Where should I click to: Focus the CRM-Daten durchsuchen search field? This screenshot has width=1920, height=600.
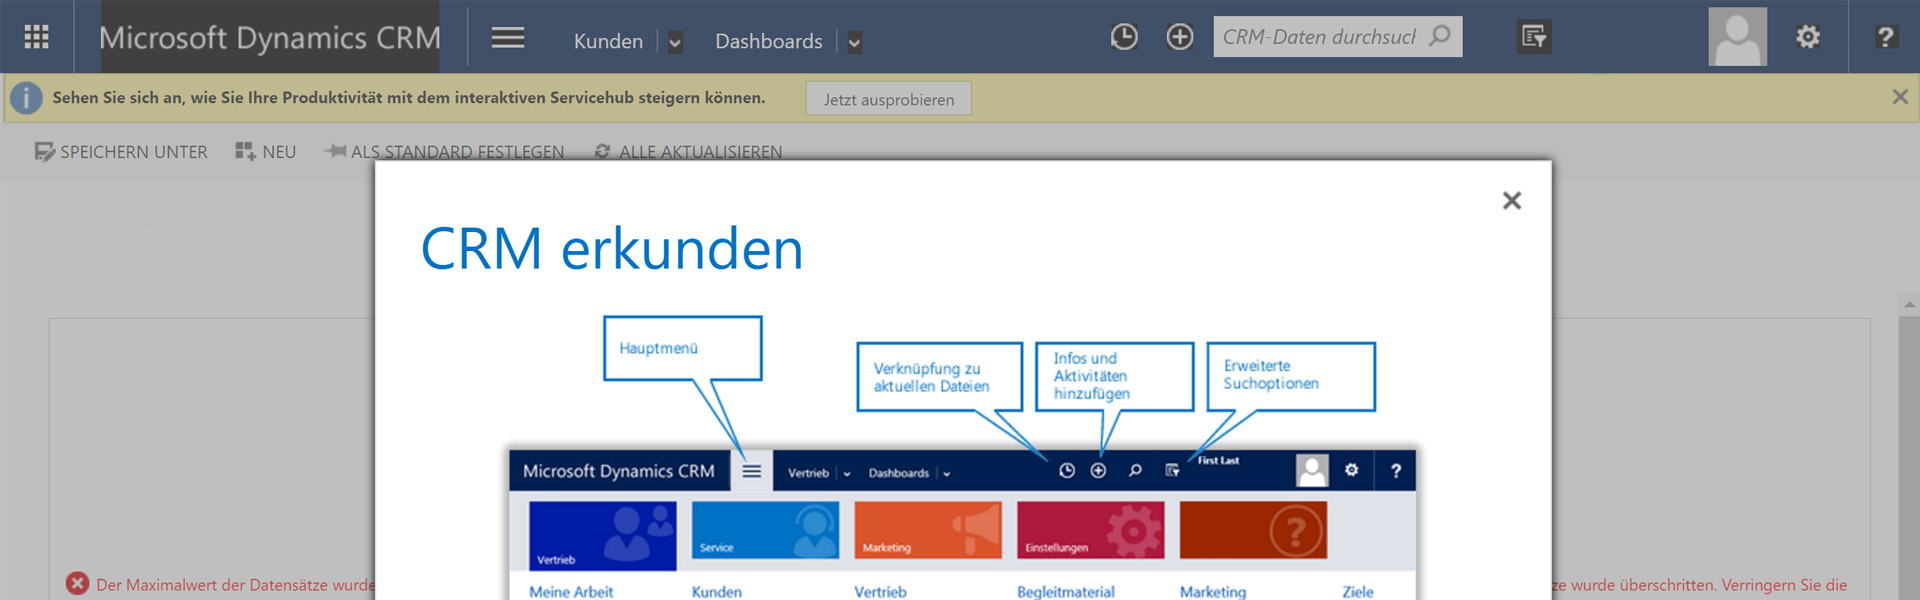pyautogui.click(x=1338, y=37)
